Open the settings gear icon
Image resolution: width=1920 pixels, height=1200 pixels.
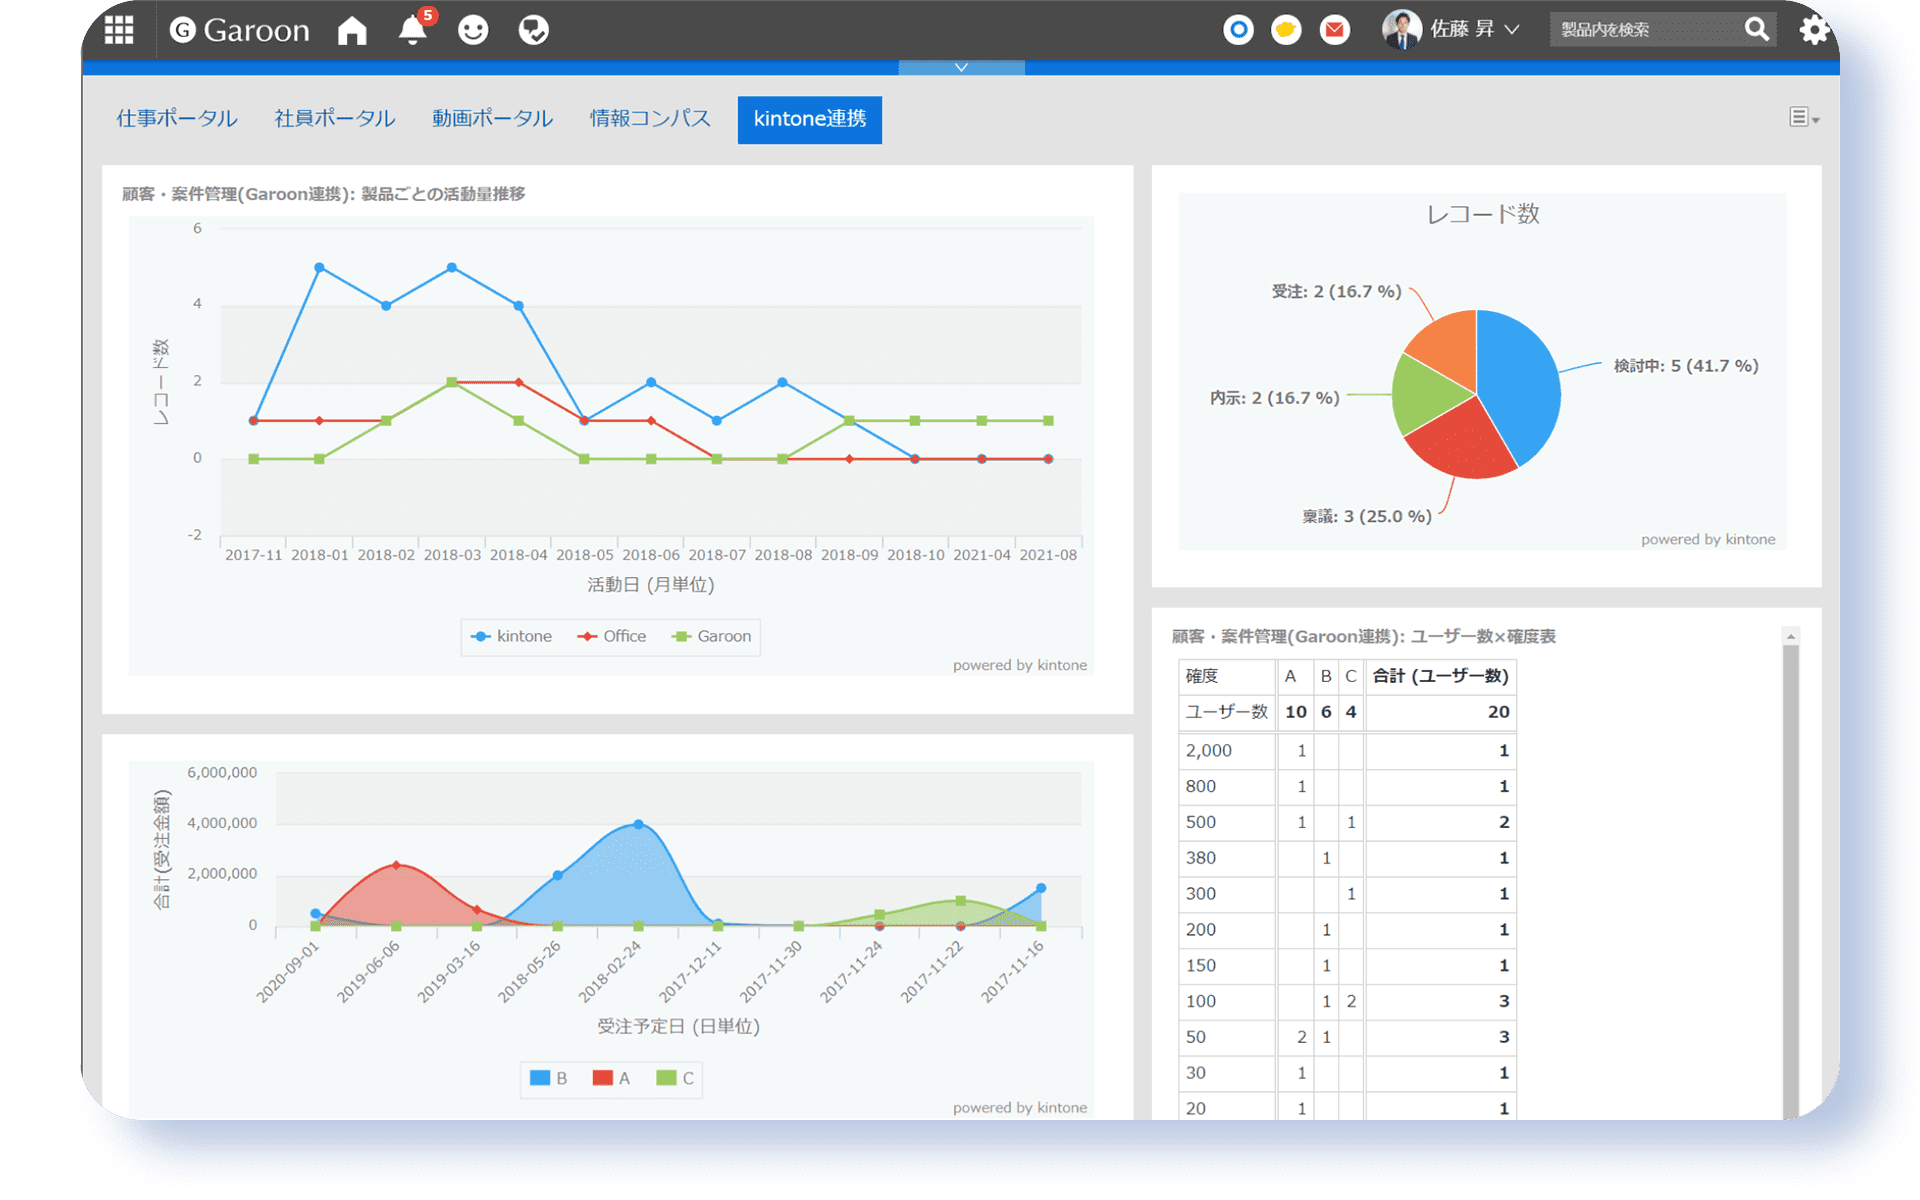coord(1814,30)
